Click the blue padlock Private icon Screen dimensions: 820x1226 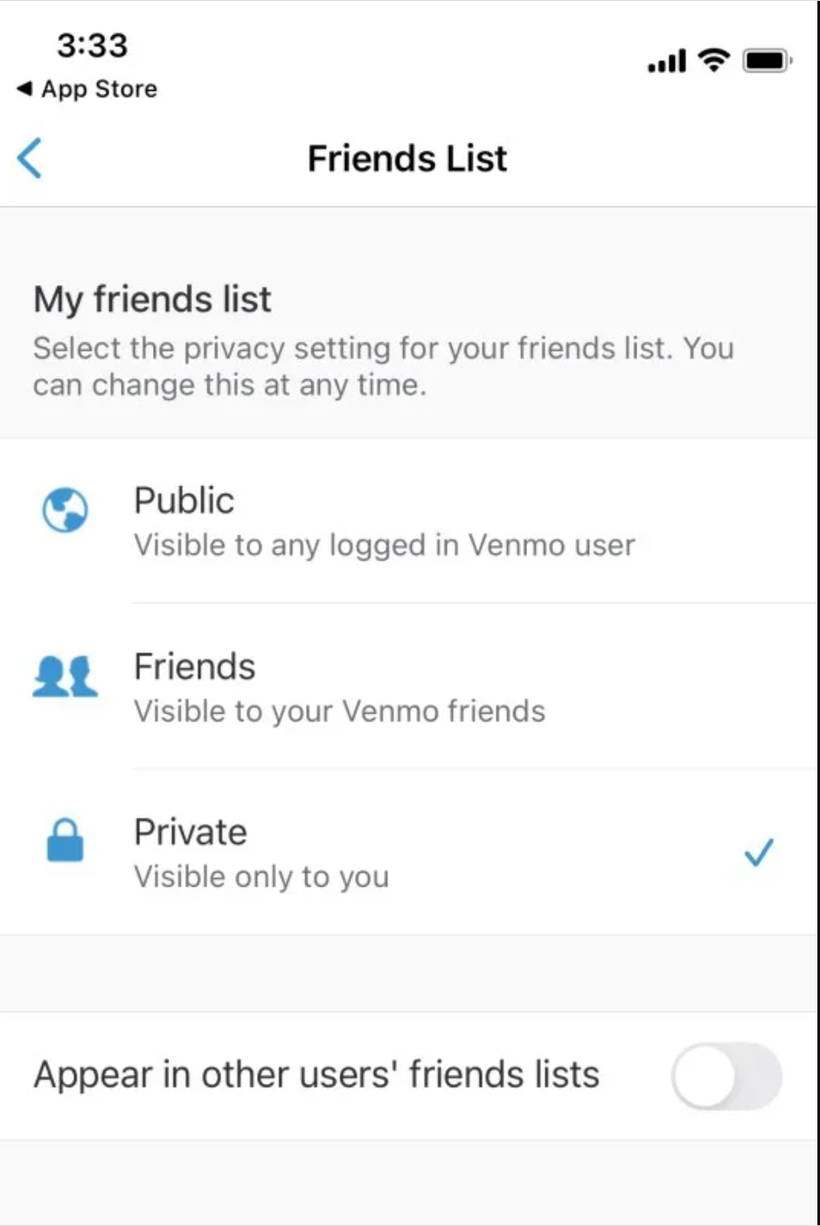click(x=65, y=842)
